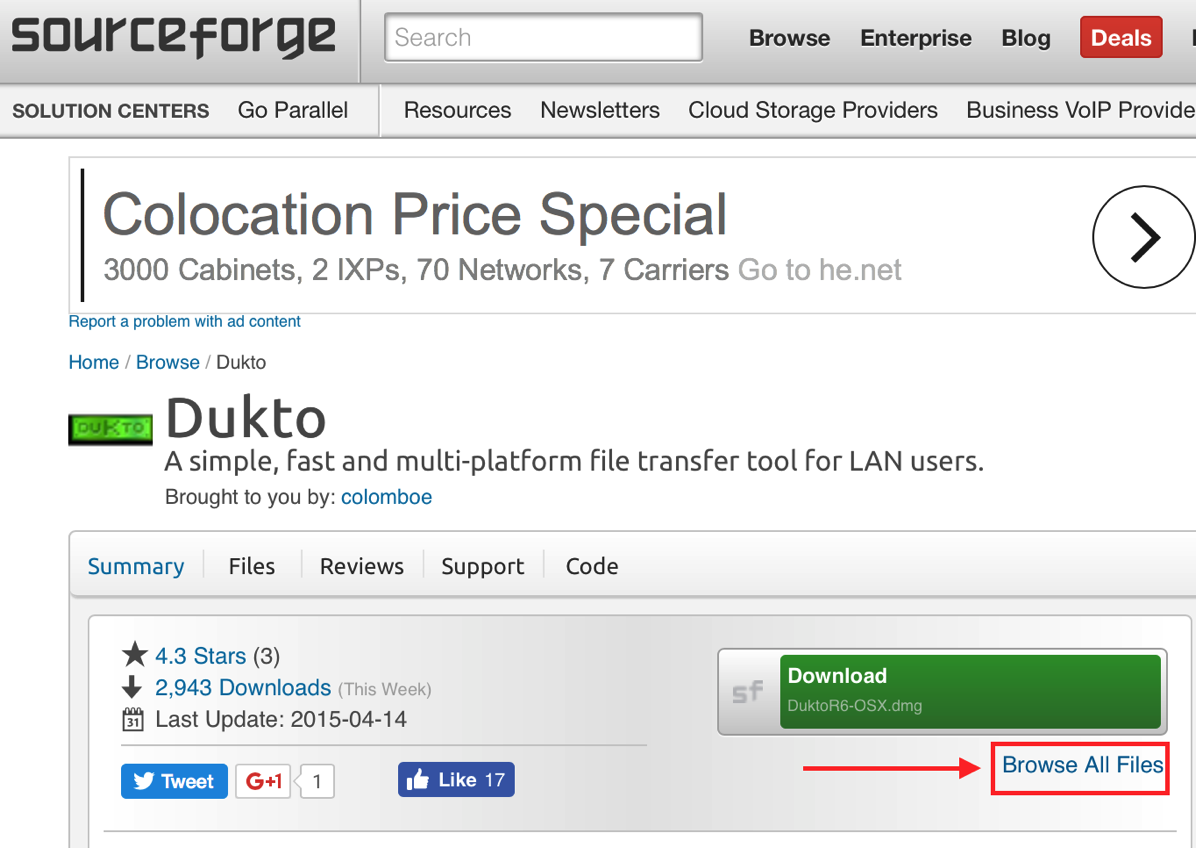Screen dimensions: 1196x848
Task: Click the G+1 button
Action: click(x=263, y=781)
